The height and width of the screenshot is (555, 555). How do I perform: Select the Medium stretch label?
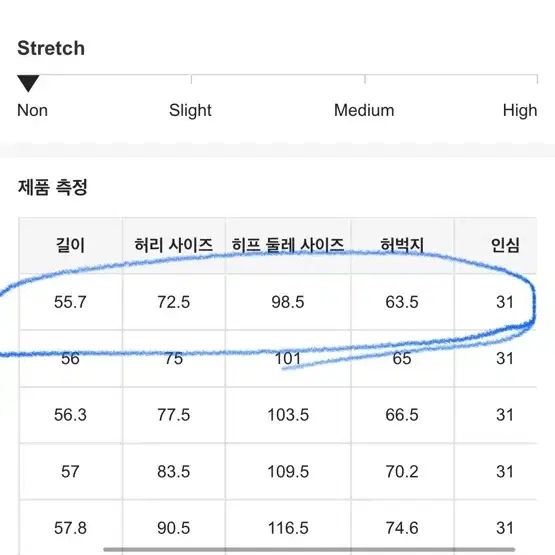[364, 110]
